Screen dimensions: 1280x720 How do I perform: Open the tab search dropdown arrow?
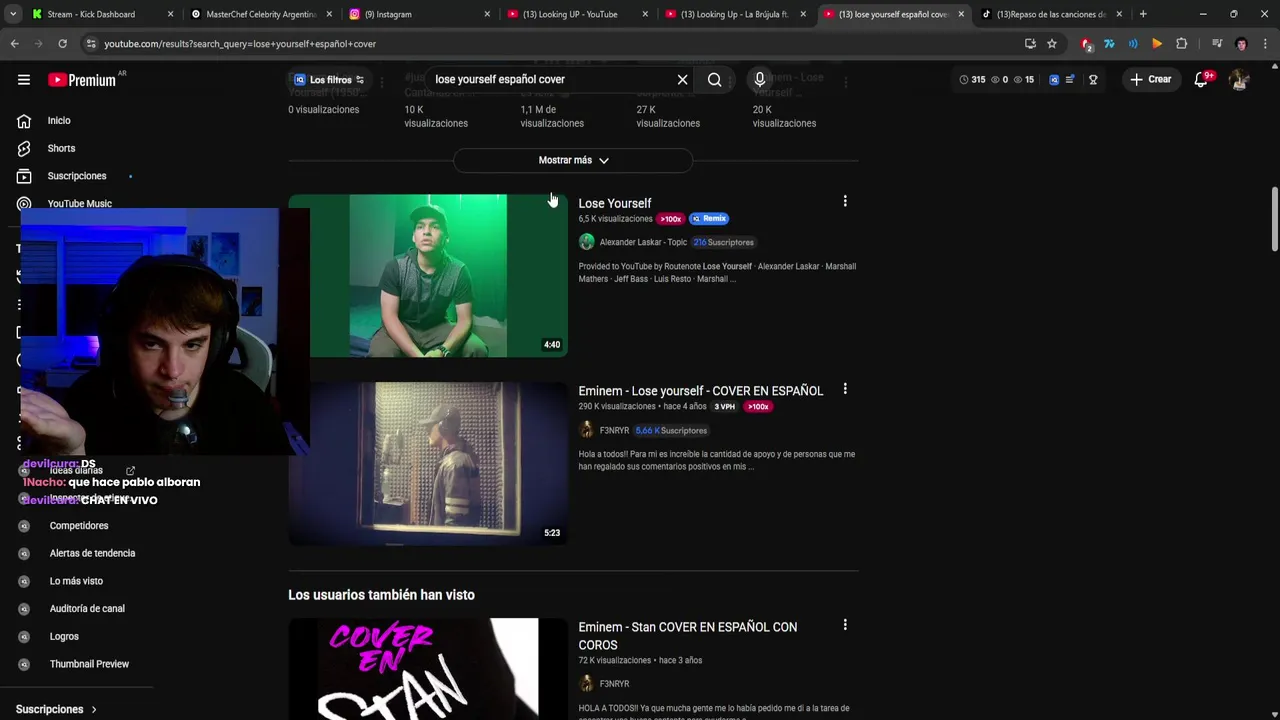12,14
